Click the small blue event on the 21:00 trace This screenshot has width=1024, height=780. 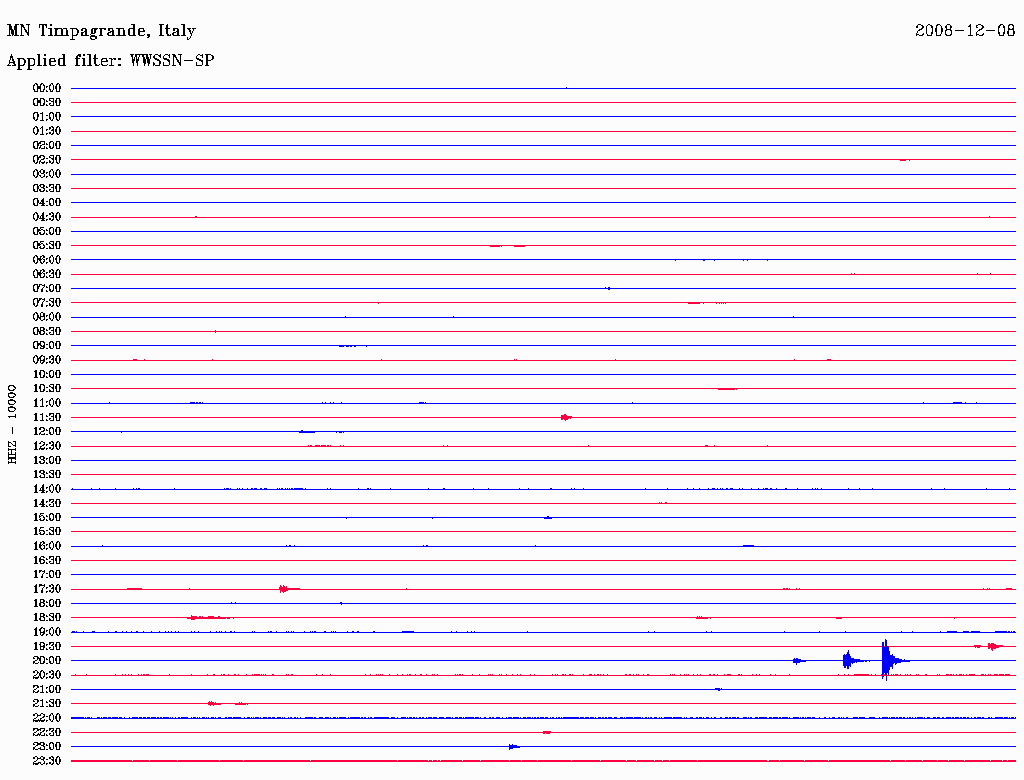pyautogui.click(x=718, y=689)
